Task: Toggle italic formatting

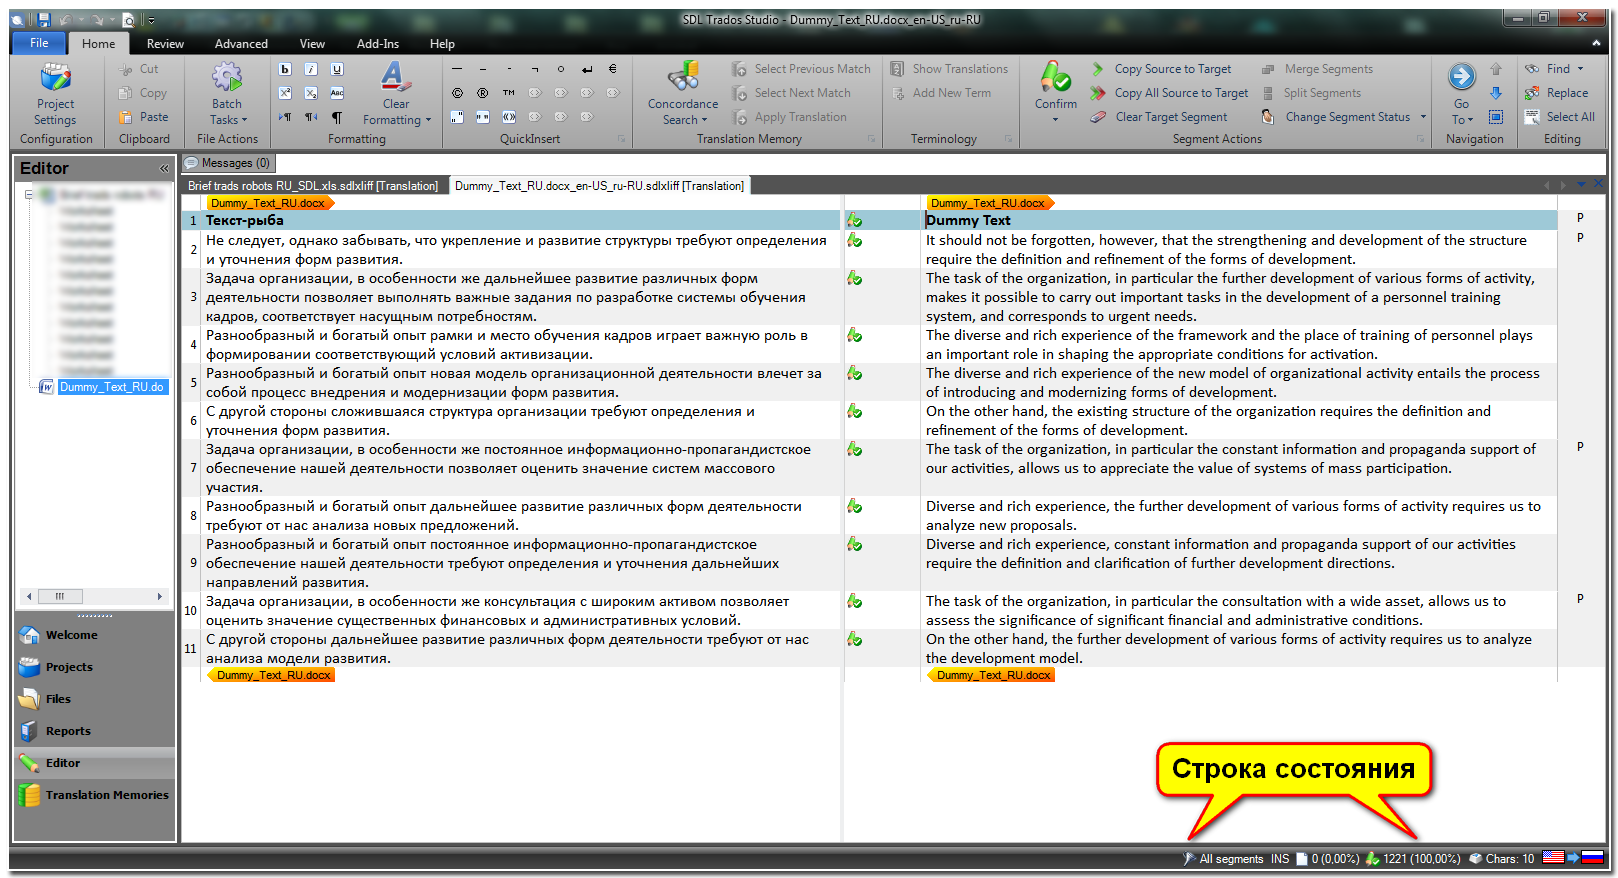Action: point(311,69)
